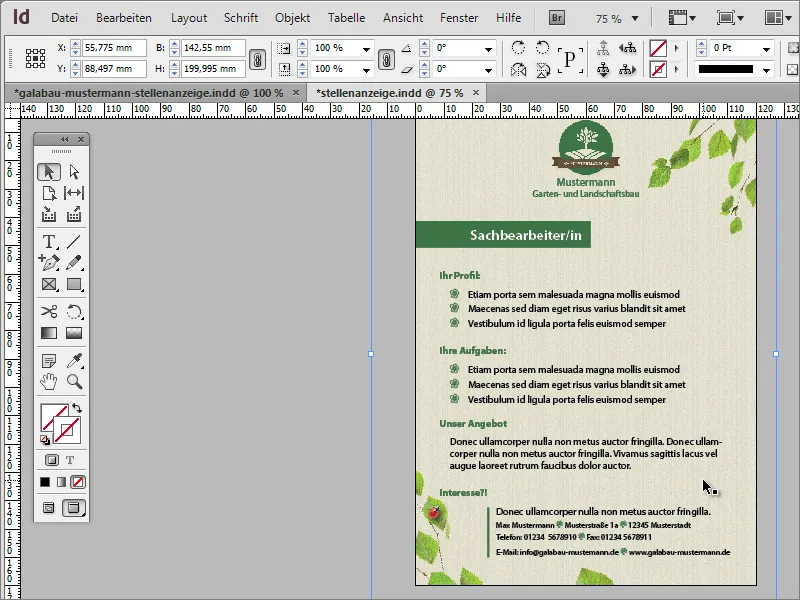Open stroke style dropdown

coord(766,69)
